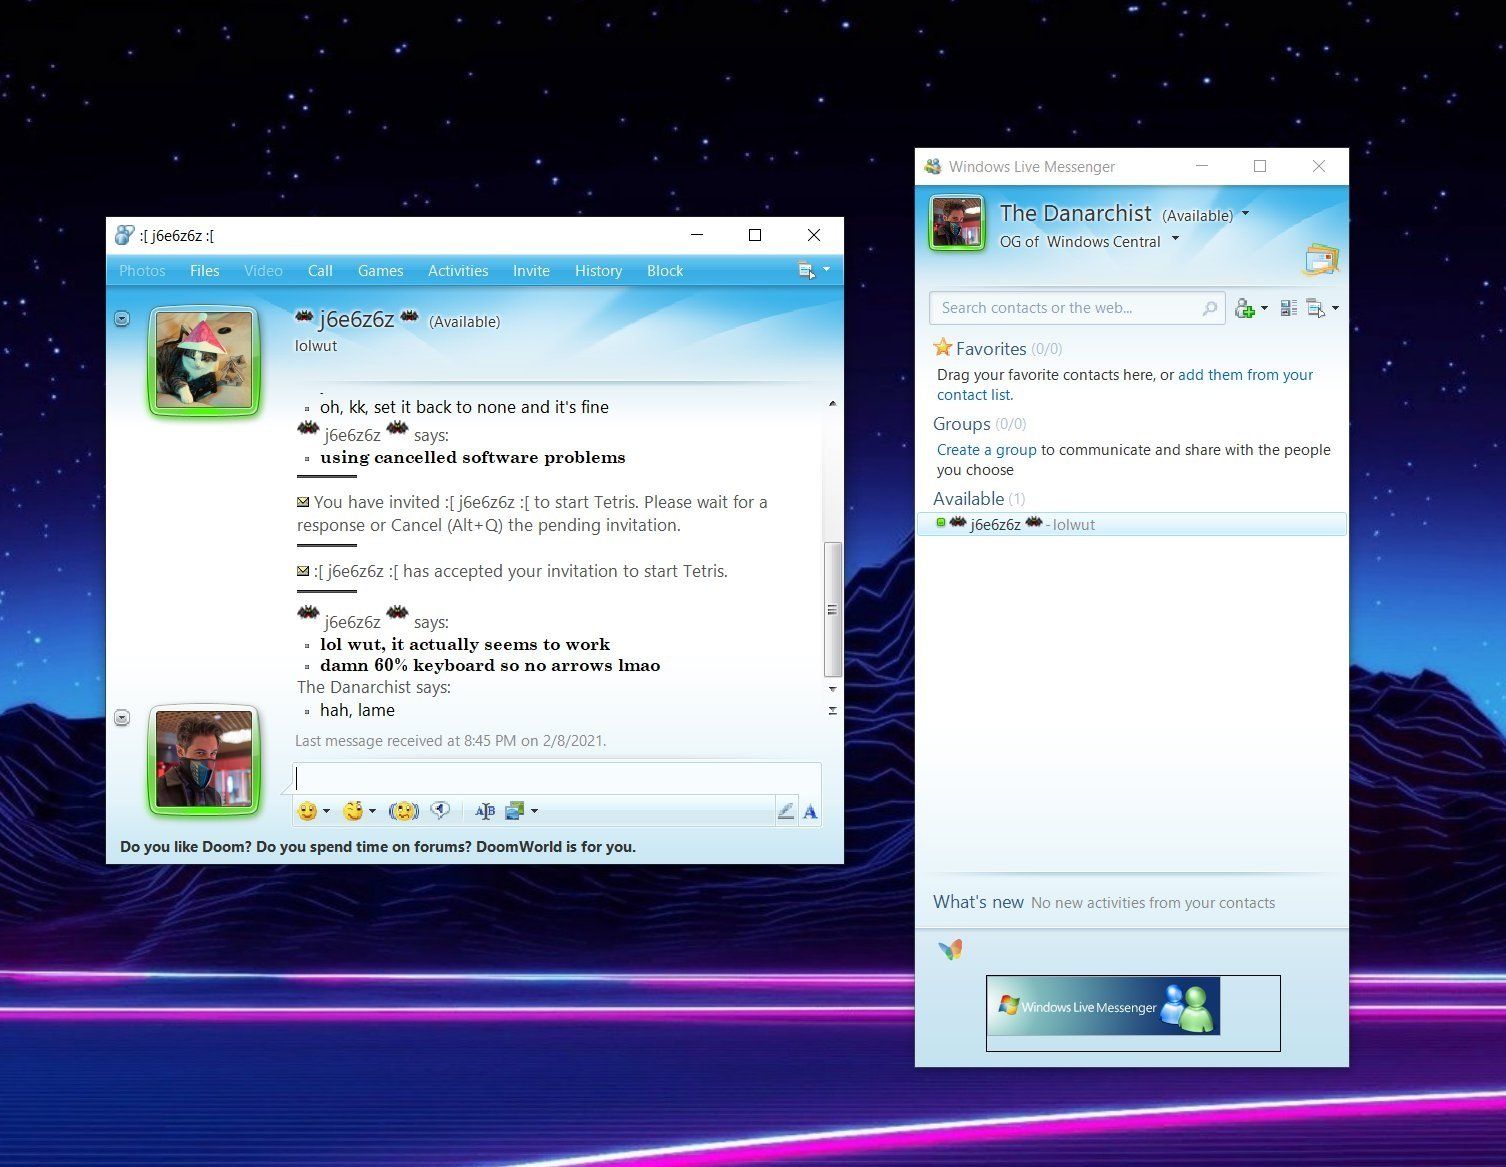Click the photo sharing icon beside The Danarchist
The height and width of the screenshot is (1167, 1506).
pos(1321,257)
